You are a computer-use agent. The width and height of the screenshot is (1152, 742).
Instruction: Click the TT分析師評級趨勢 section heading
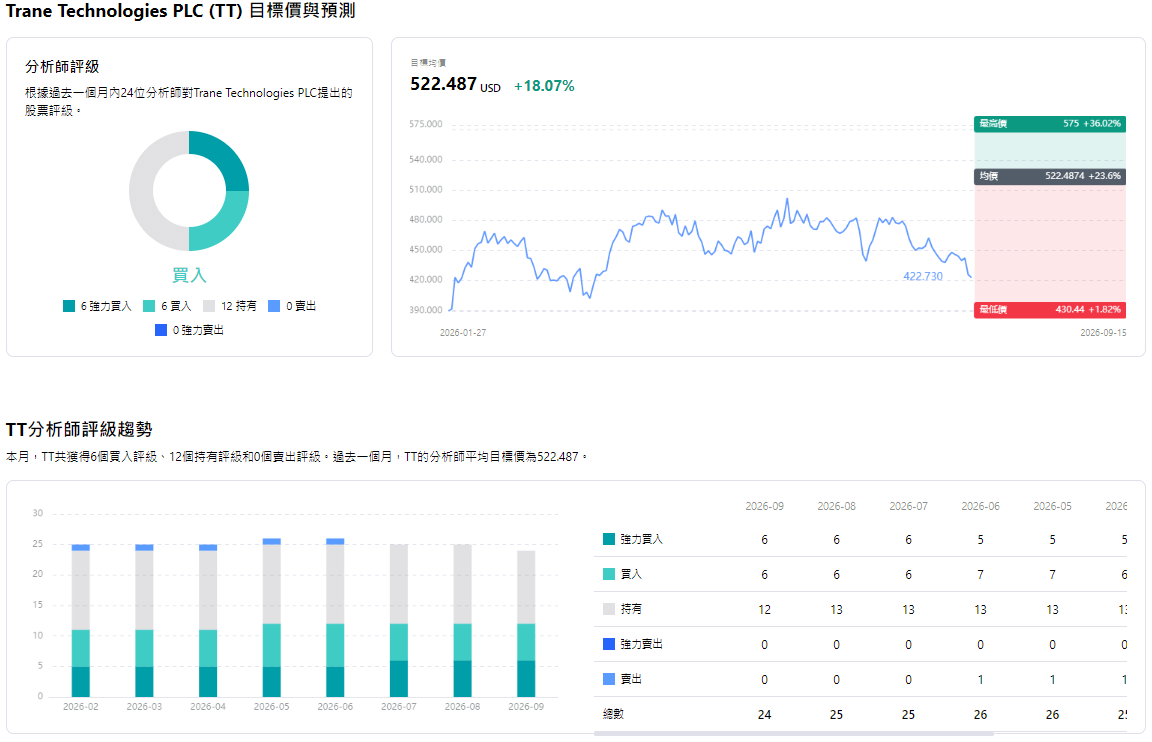point(79,430)
